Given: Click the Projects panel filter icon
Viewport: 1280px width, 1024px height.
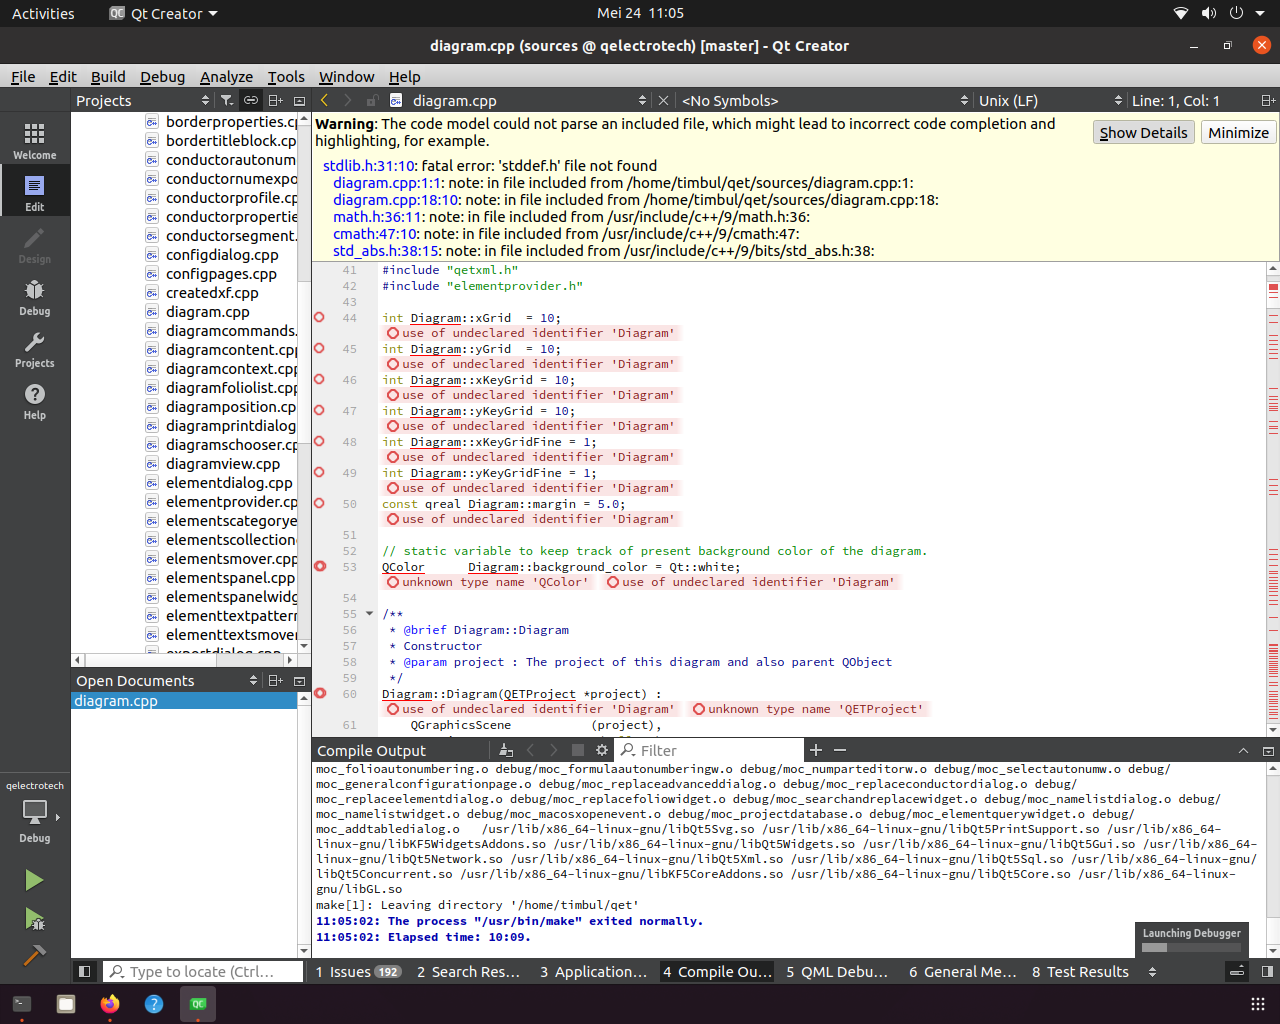Looking at the screenshot, I should pyautogui.click(x=227, y=100).
